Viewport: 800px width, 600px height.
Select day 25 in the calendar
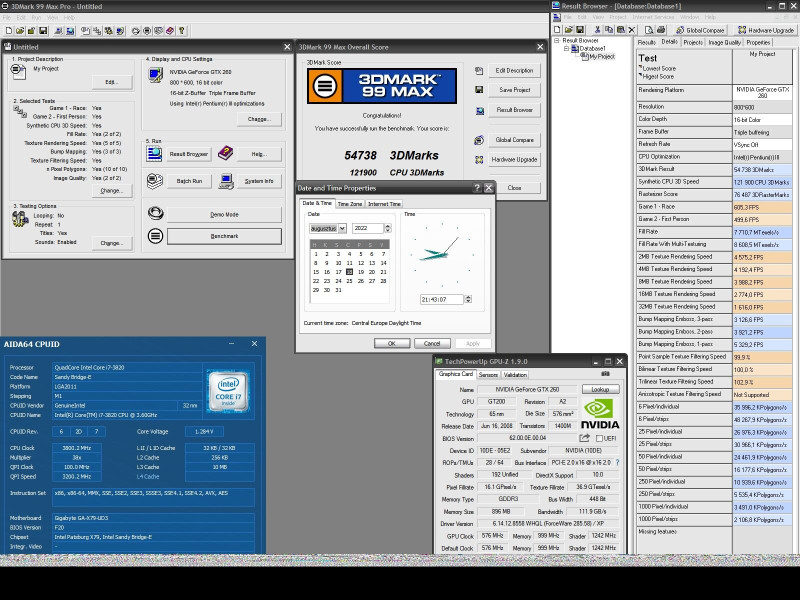(349, 281)
